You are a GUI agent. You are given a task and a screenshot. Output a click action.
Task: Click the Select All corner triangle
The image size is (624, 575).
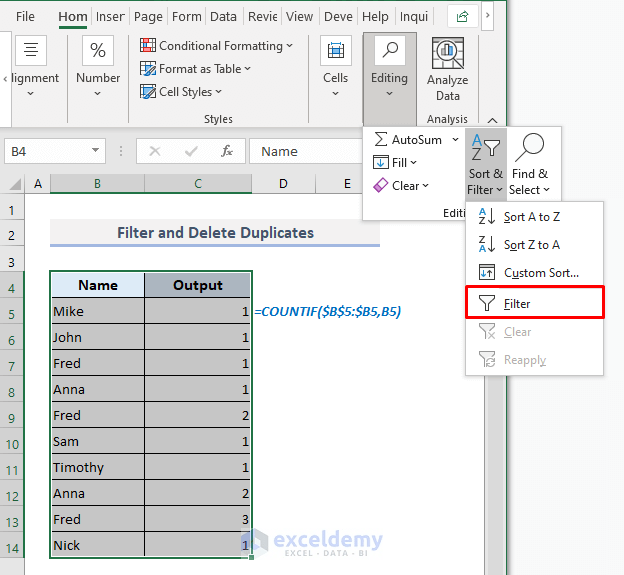click(15, 184)
